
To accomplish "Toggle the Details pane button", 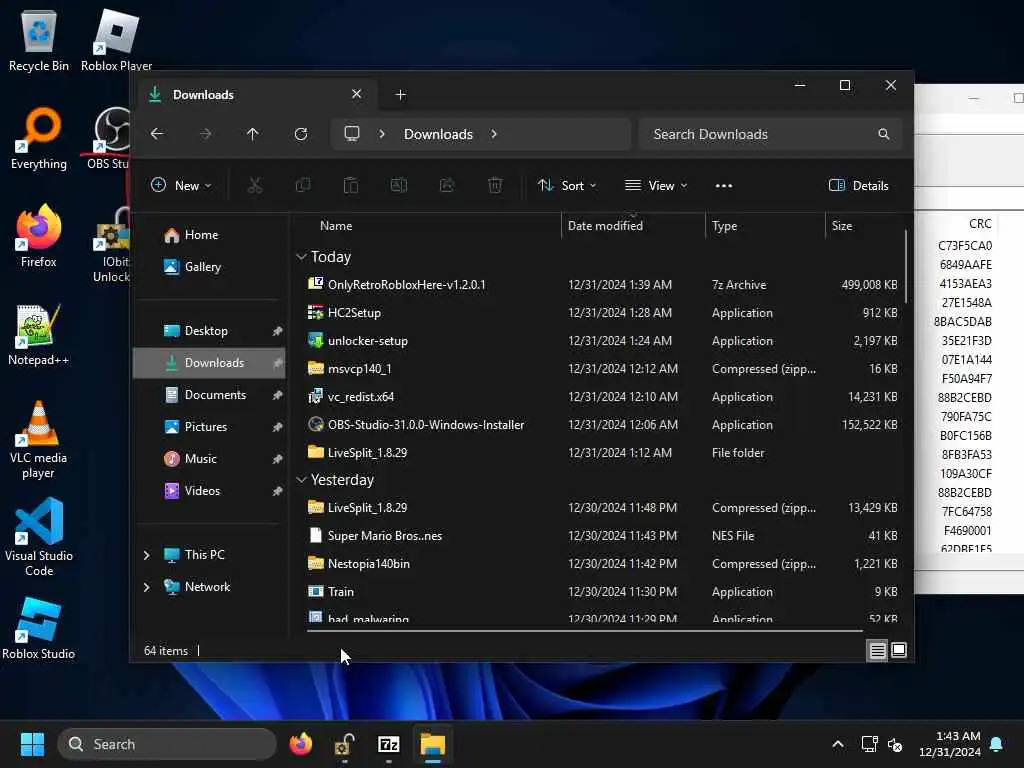I will [858, 185].
